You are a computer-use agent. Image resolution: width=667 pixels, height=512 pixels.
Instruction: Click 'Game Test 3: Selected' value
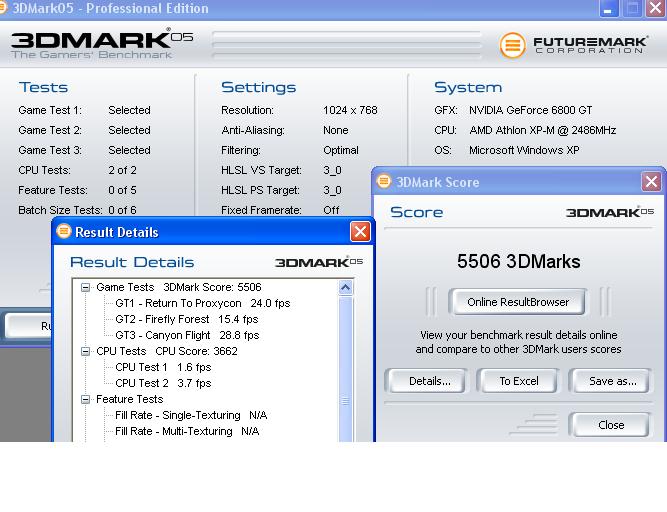tap(129, 150)
